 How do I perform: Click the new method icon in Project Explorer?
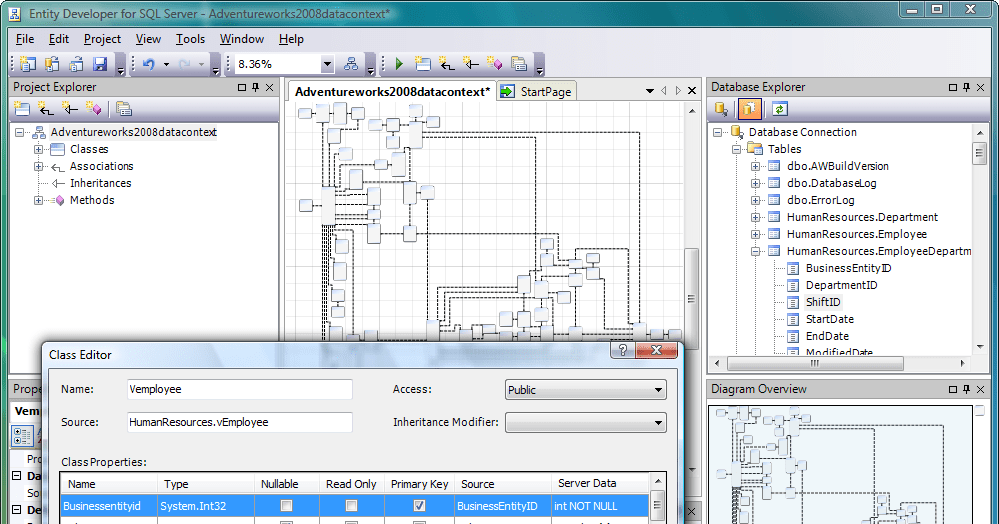click(94, 109)
